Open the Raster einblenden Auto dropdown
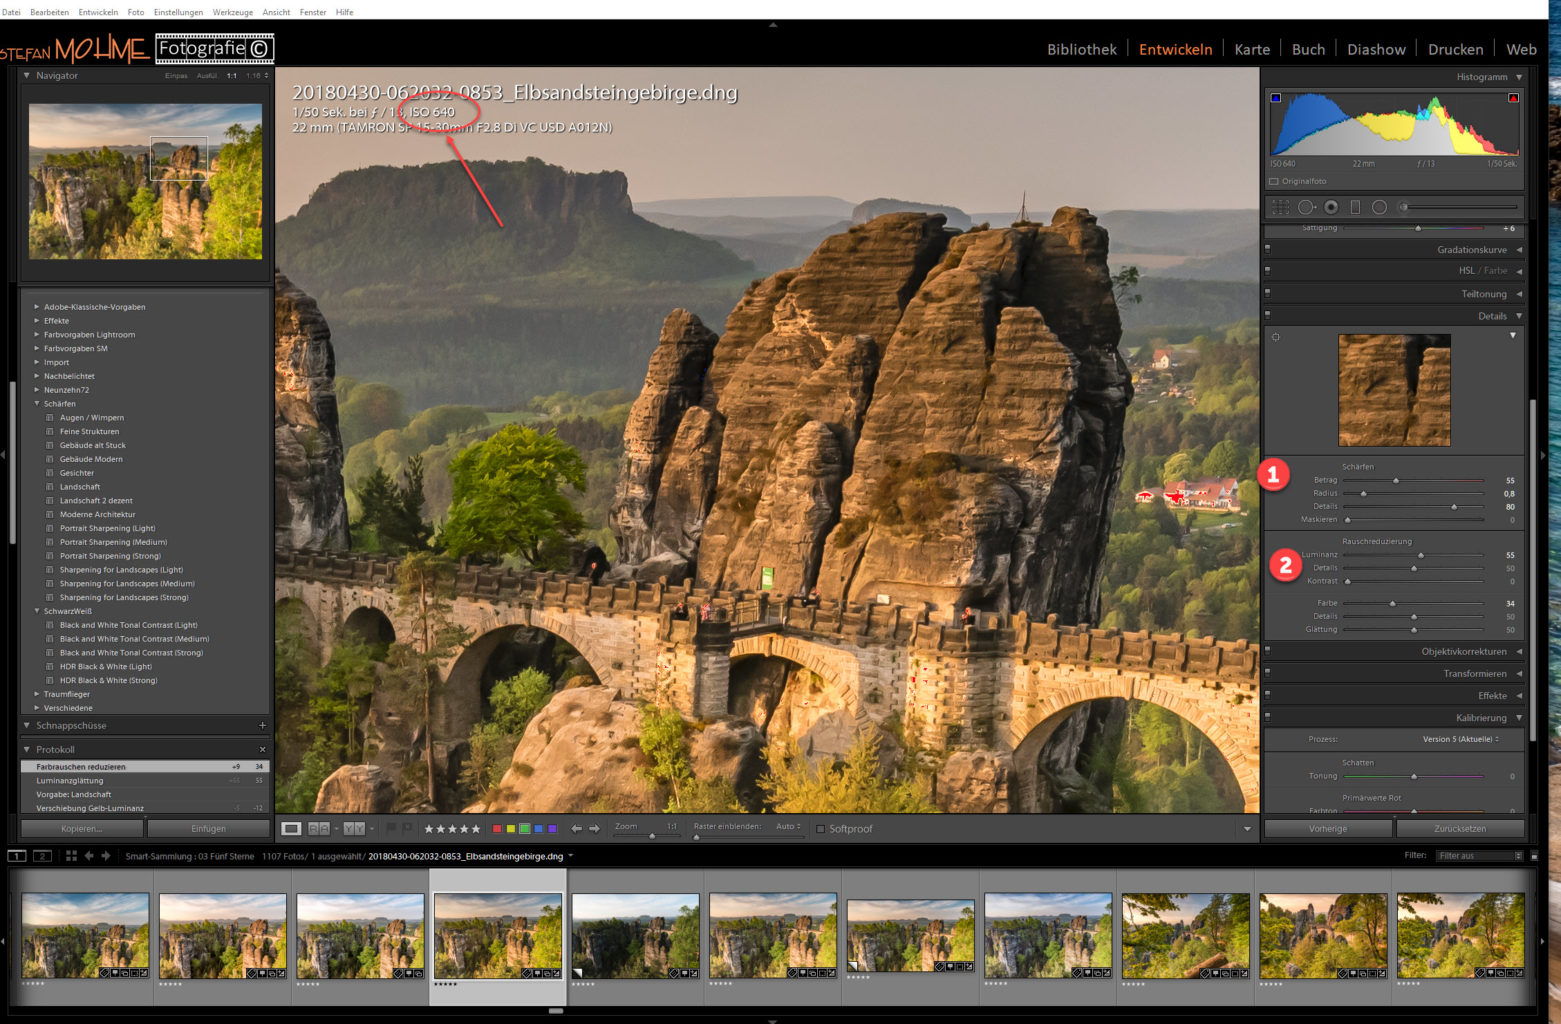This screenshot has width=1561, height=1024. 788,827
